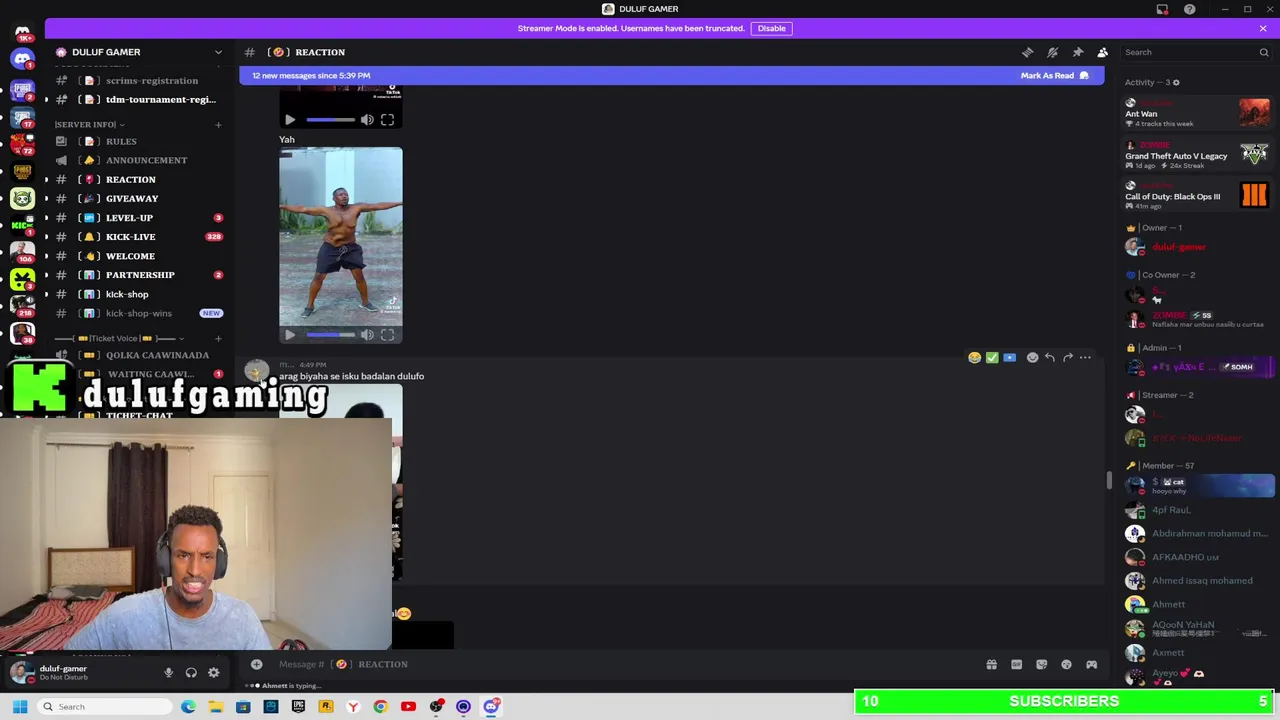Open the LEVEL-UP channel
This screenshot has height=720, width=1280.
138,217
